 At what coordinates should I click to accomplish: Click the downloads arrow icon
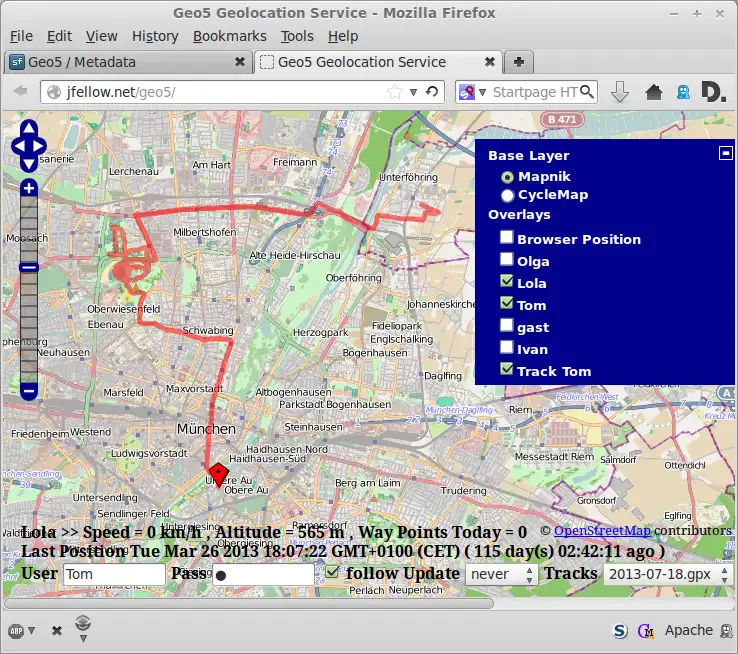(x=620, y=92)
